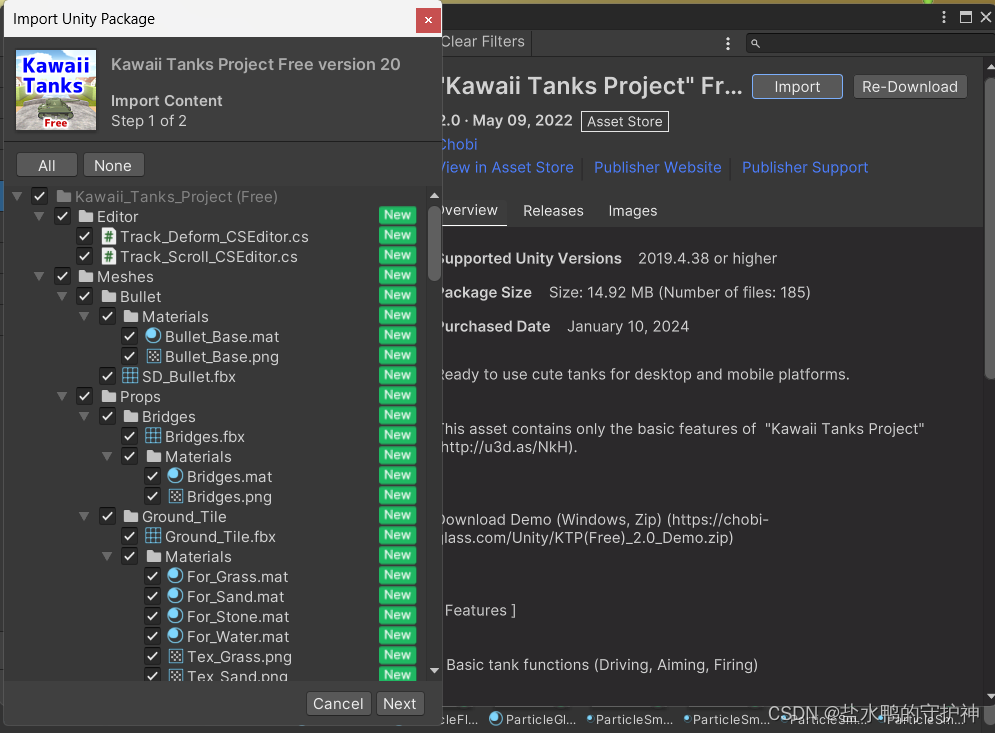The height and width of the screenshot is (733, 995).
Task: Open the Package Manager window kebab menu
Action: click(x=944, y=17)
